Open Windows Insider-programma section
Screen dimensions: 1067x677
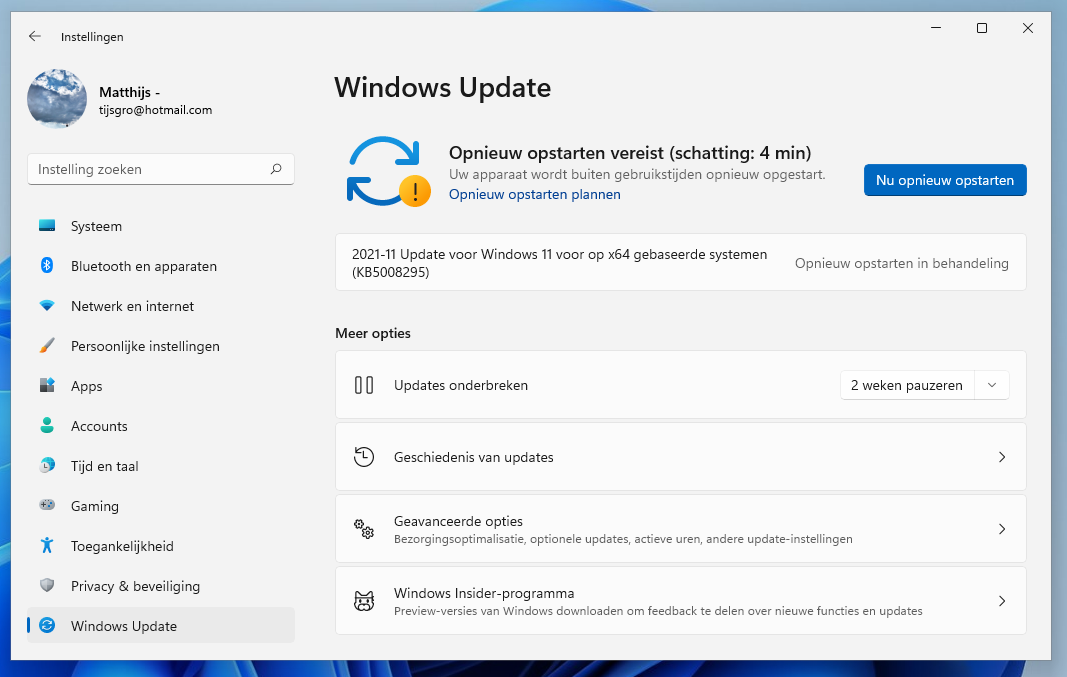[x=680, y=601]
